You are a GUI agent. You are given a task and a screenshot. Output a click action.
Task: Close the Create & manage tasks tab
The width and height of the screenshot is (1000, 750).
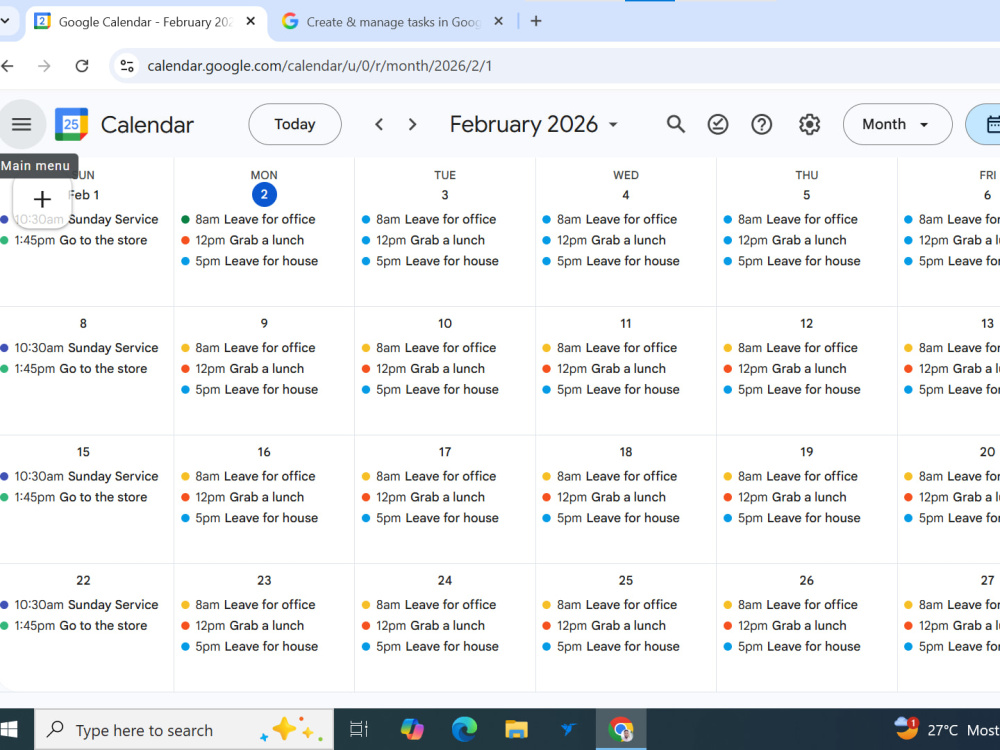tap(499, 21)
